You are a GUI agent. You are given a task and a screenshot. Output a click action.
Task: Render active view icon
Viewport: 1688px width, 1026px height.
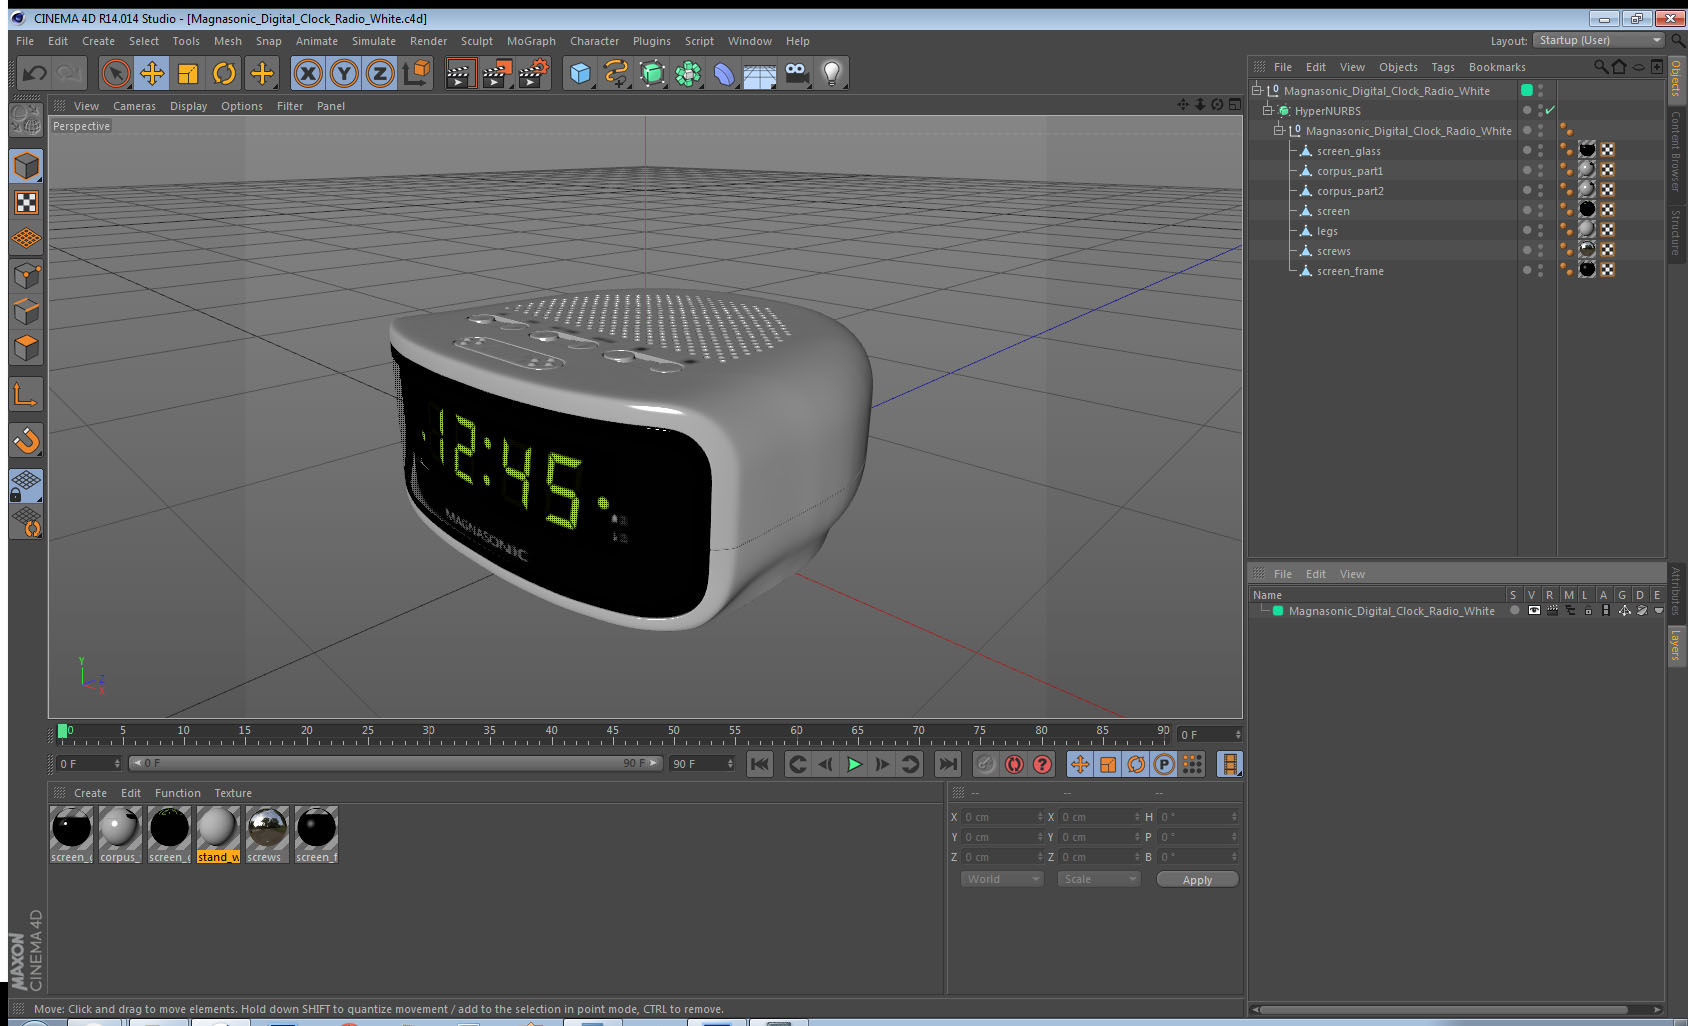click(460, 73)
